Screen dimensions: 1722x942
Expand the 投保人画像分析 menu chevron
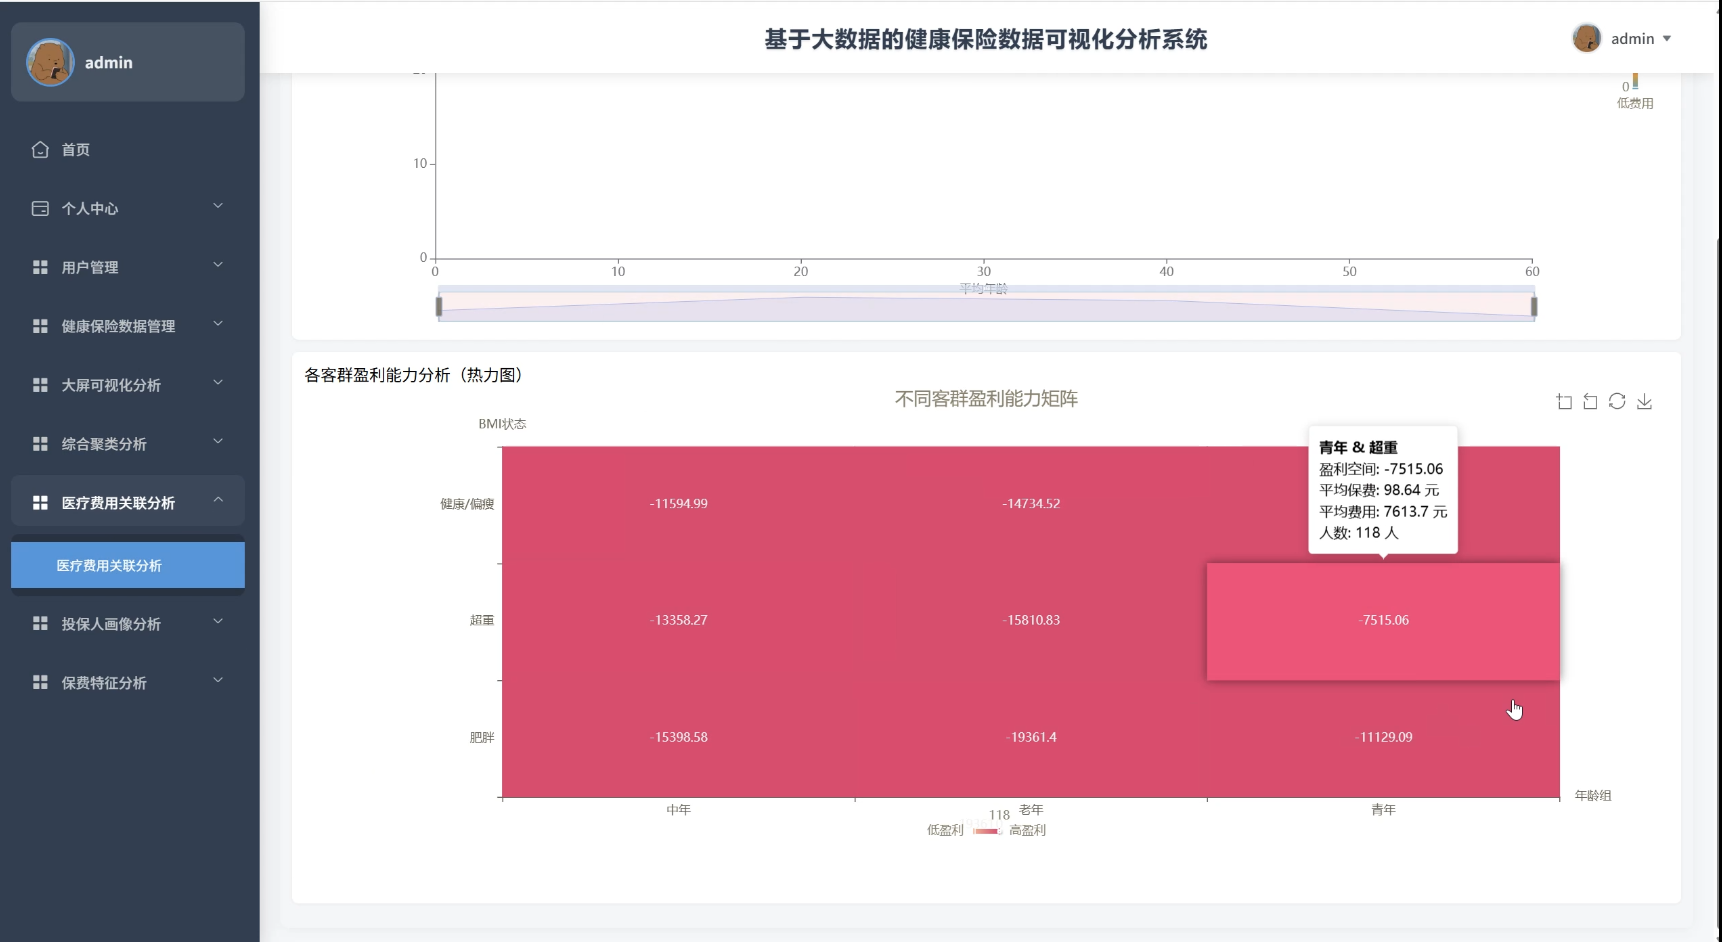click(218, 622)
